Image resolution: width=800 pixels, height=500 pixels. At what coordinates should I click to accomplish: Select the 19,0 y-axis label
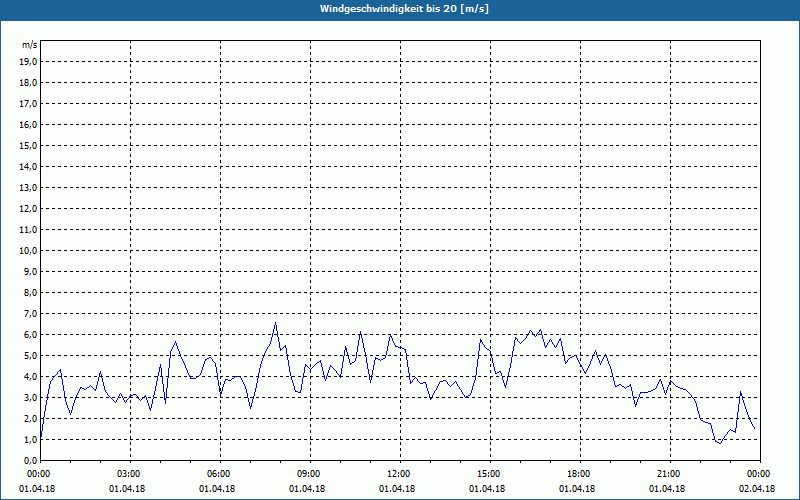29,62
